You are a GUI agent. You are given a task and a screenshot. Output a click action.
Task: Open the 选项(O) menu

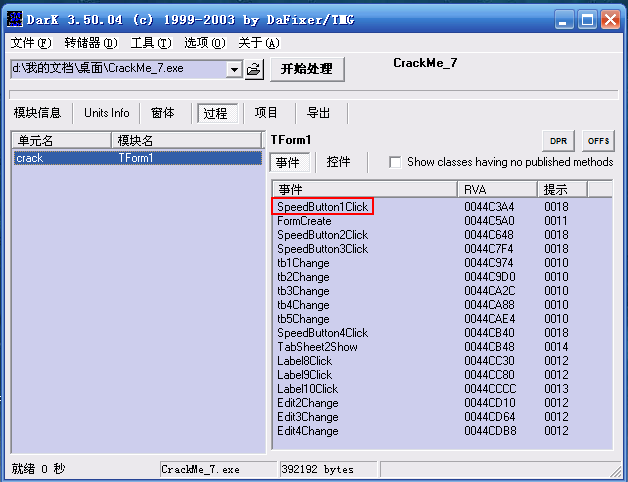pyautogui.click(x=205, y=43)
